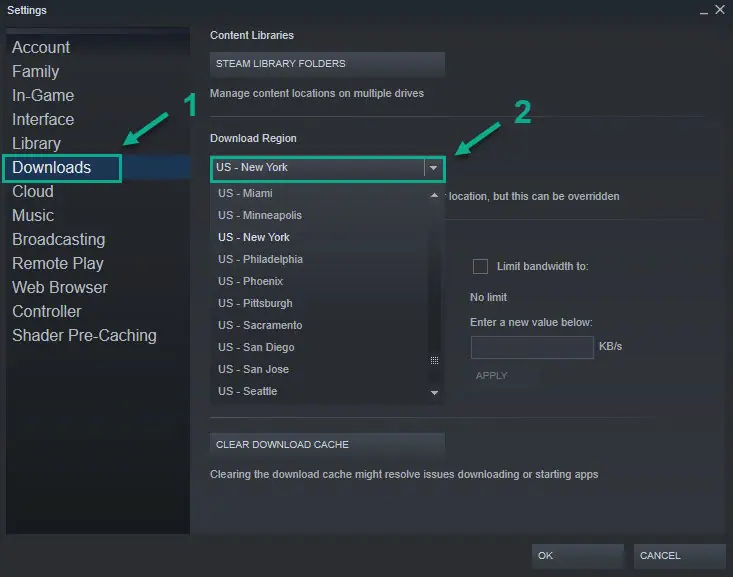
Task: Select US - Phoenix region
Action: tap(320, 281)
